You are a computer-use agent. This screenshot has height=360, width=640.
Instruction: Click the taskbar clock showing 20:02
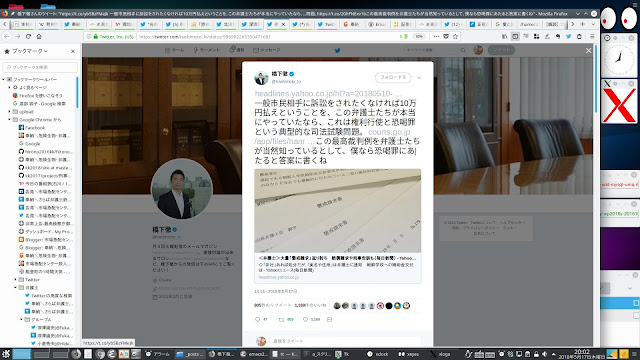coord(582,354)
